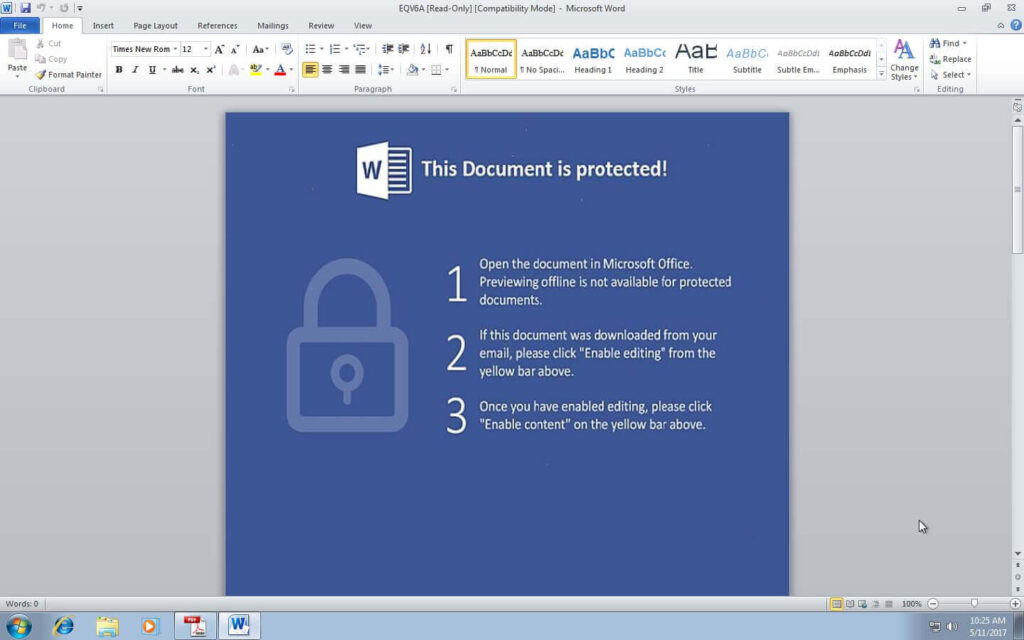This screenshot has height=640, width=1024.
Task: Click the Clear Formatting icon
Action: 287,49
